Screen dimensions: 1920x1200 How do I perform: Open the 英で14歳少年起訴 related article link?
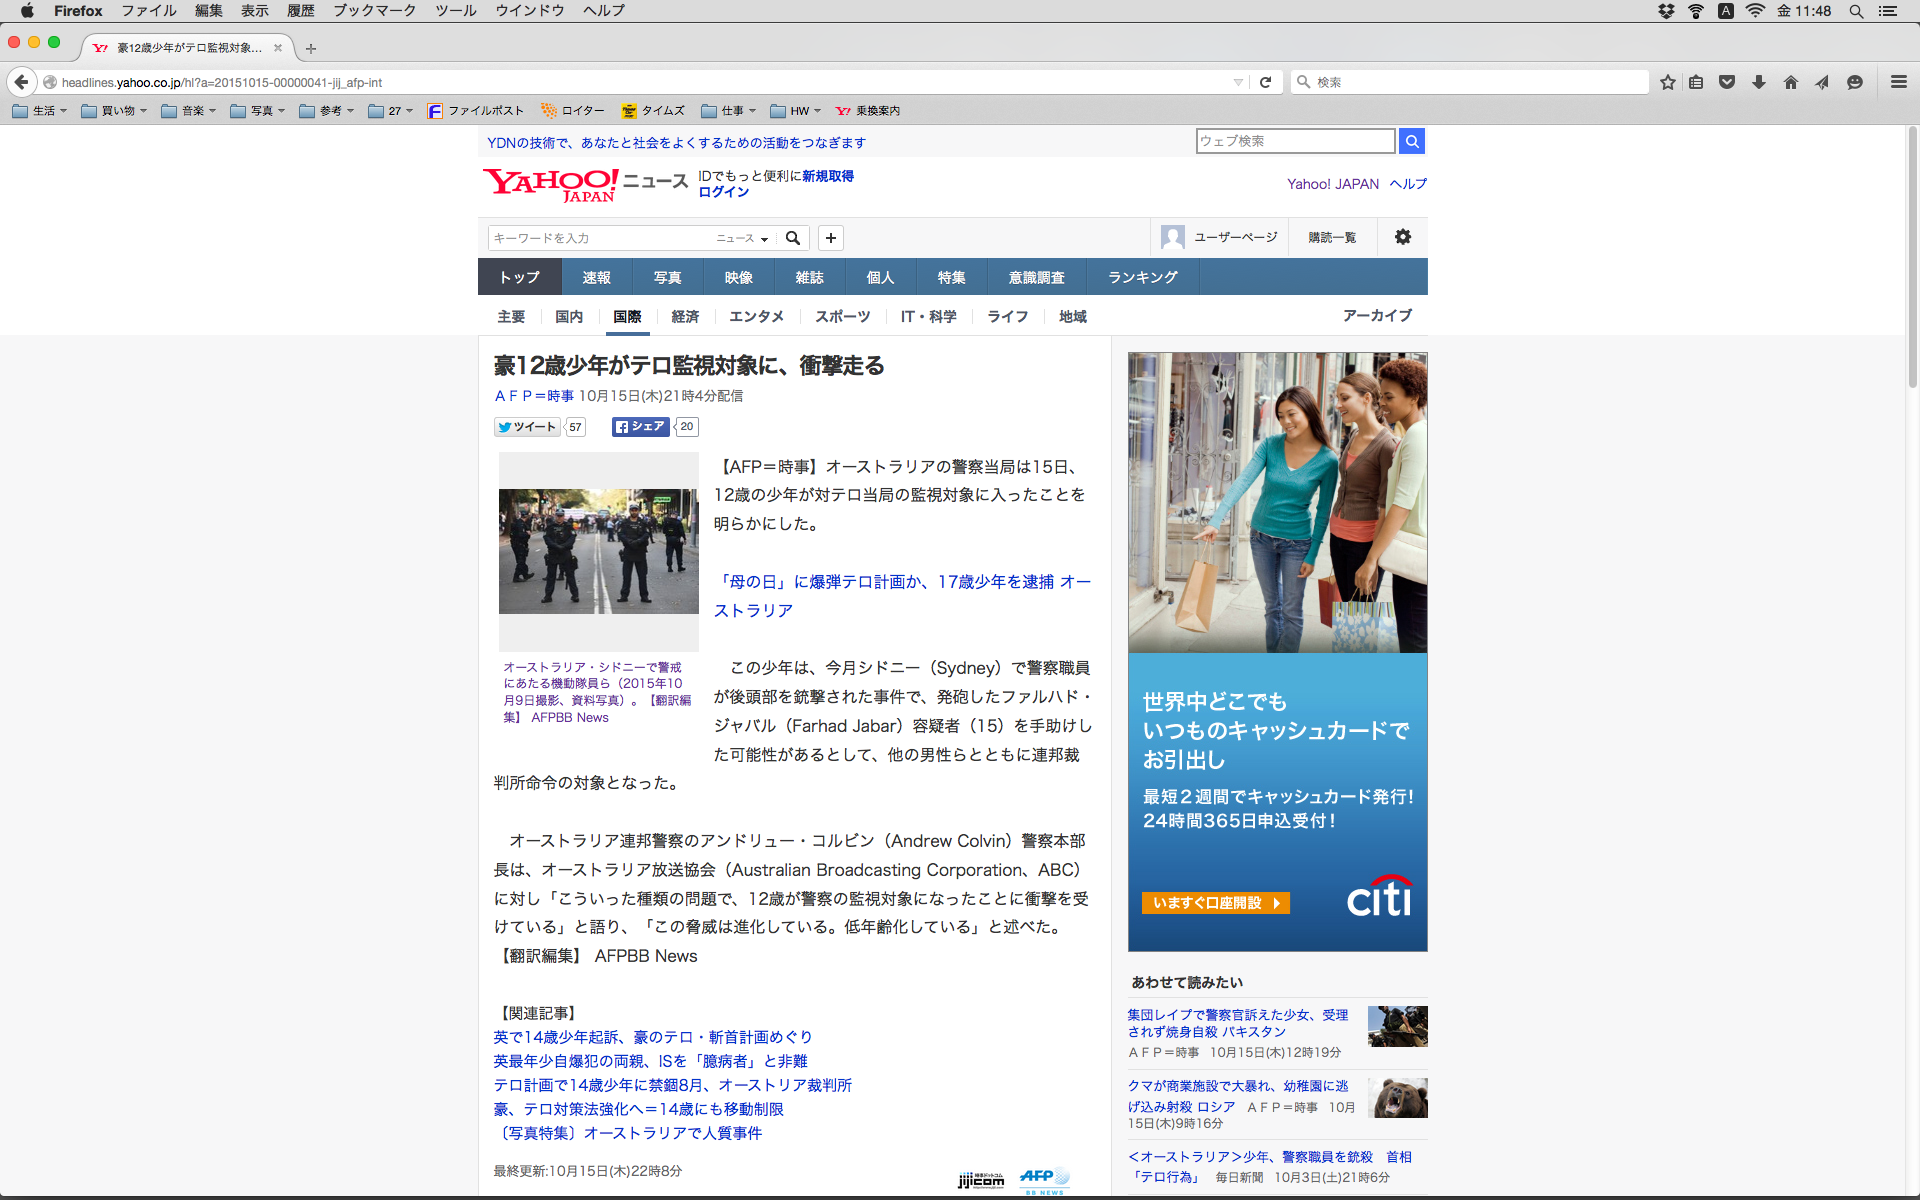coord(652,1037)
